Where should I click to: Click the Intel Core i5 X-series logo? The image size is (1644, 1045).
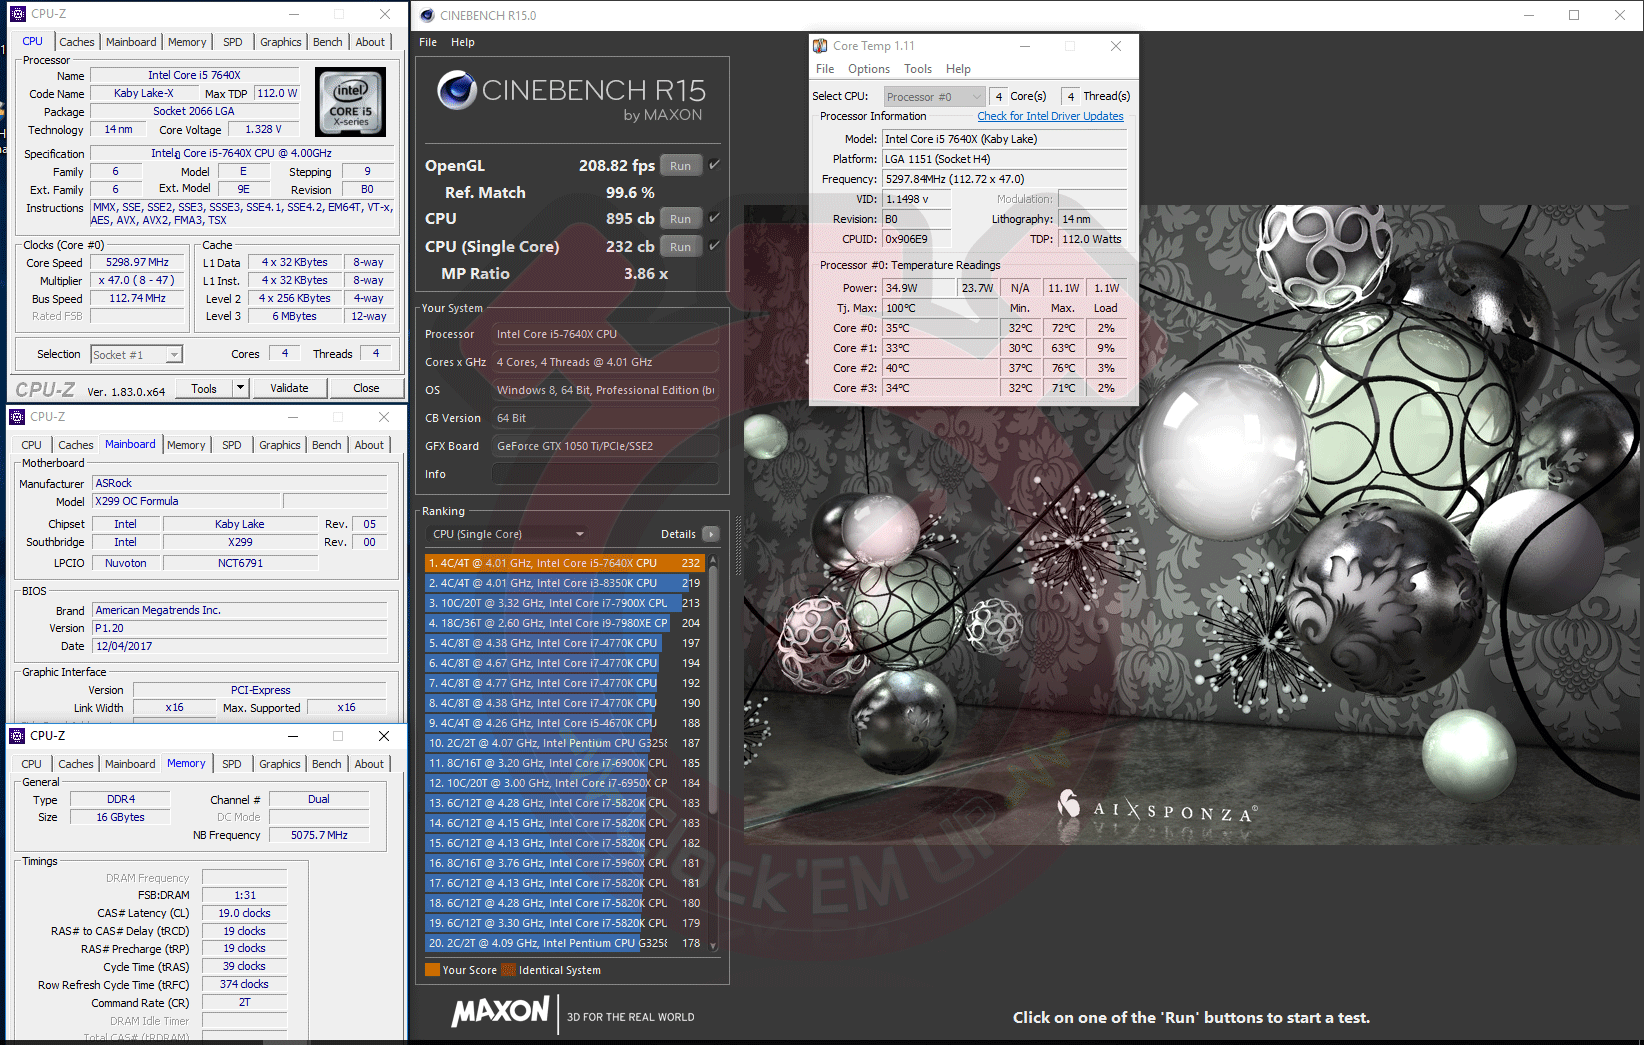(350, 102)
